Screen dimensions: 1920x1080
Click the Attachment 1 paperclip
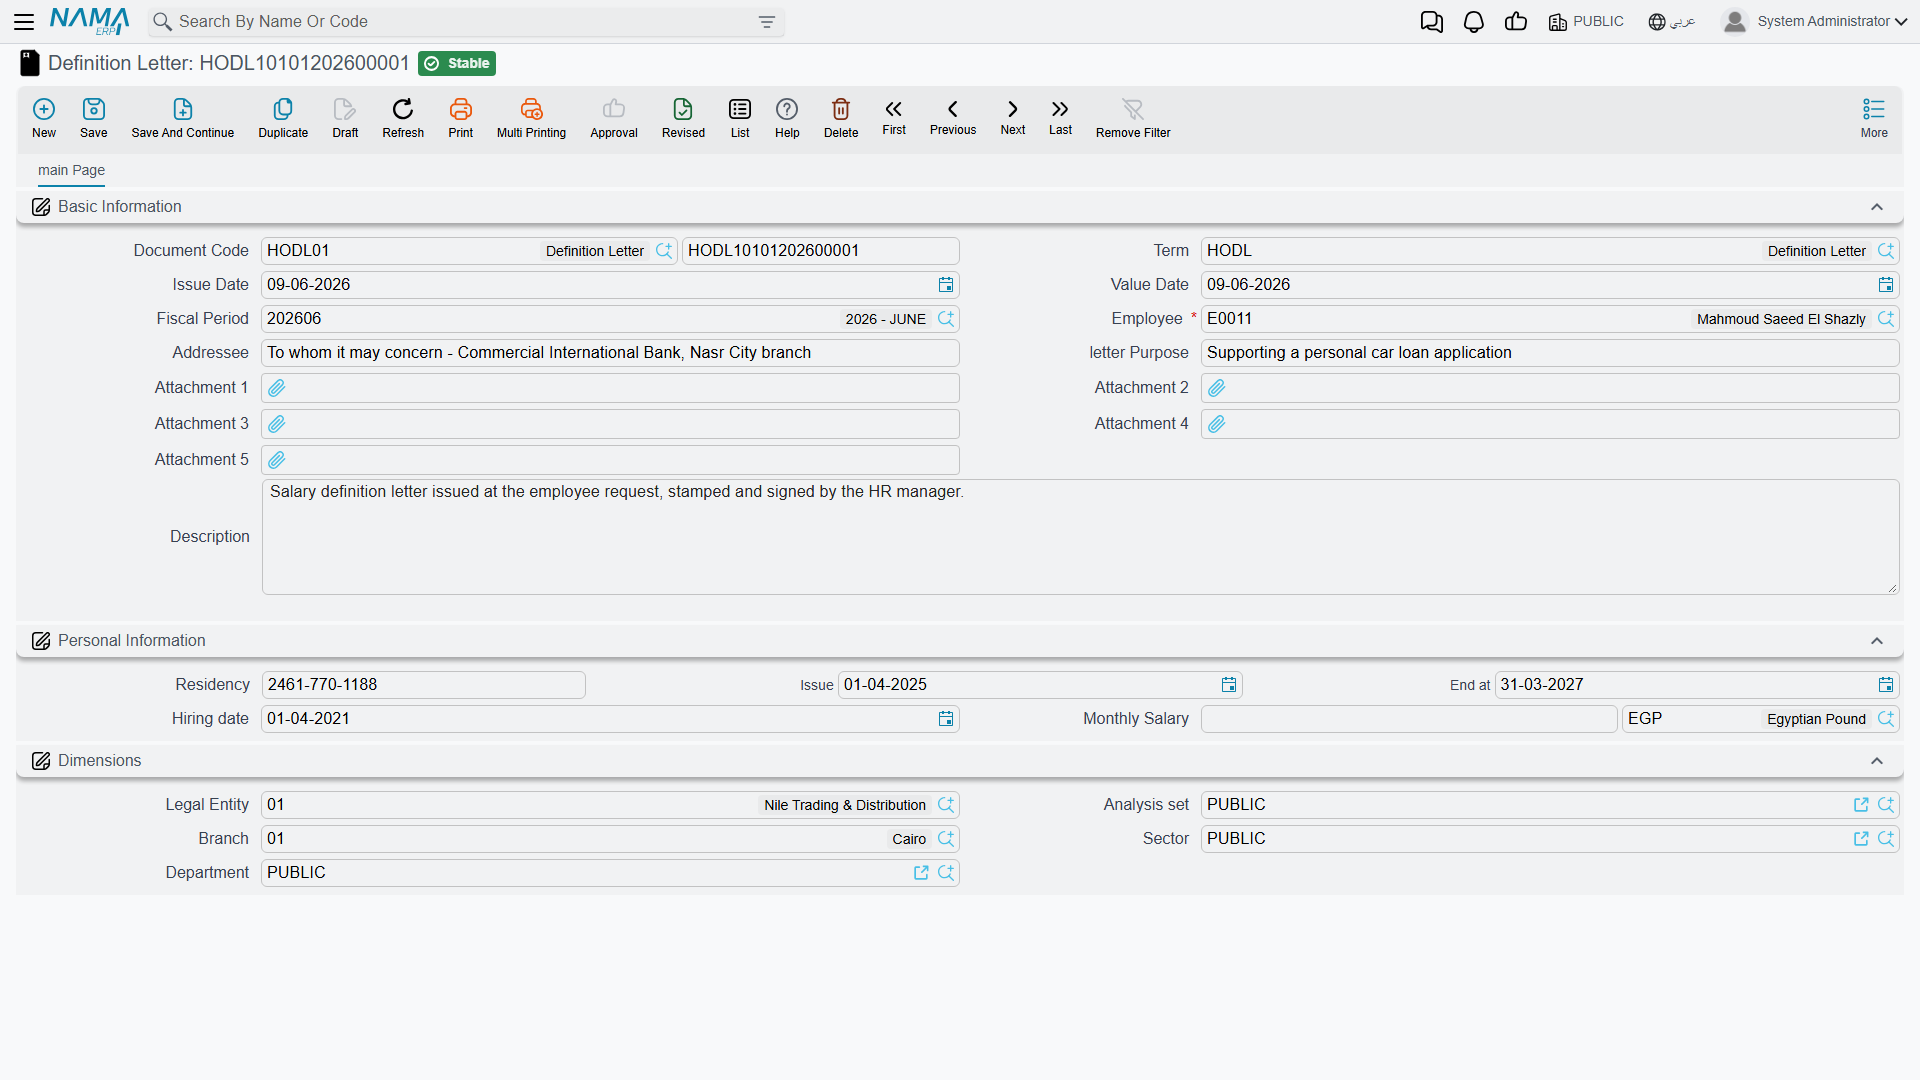click(x=277, y=388)
